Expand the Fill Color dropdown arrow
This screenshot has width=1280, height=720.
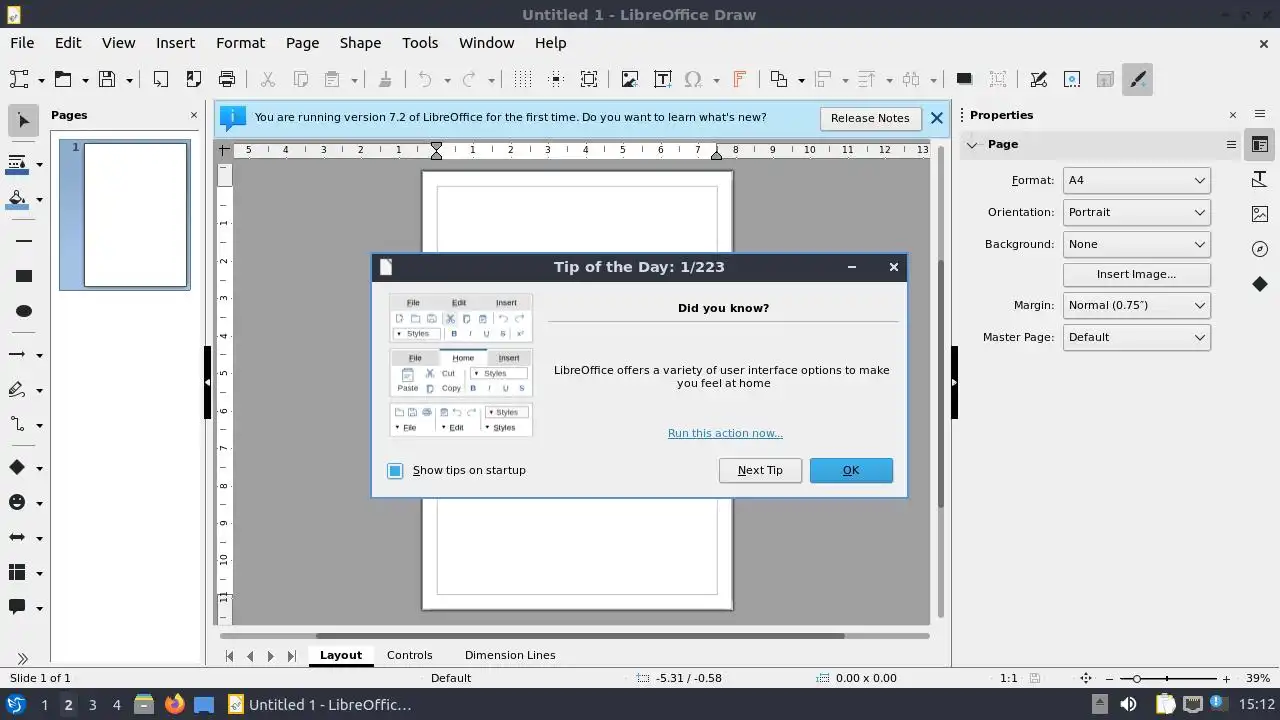click(x=40, y=199)
